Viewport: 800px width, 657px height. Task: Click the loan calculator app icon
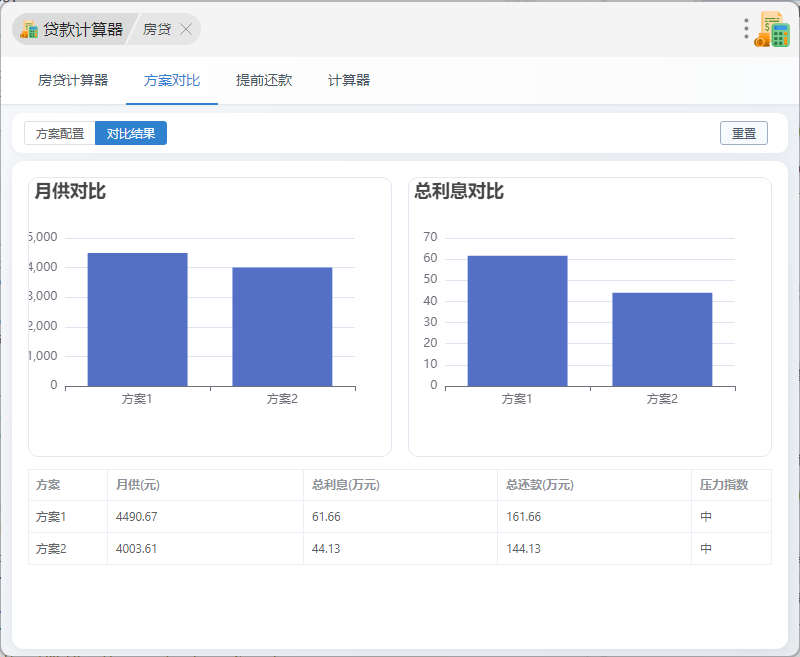tap(30, 30)
